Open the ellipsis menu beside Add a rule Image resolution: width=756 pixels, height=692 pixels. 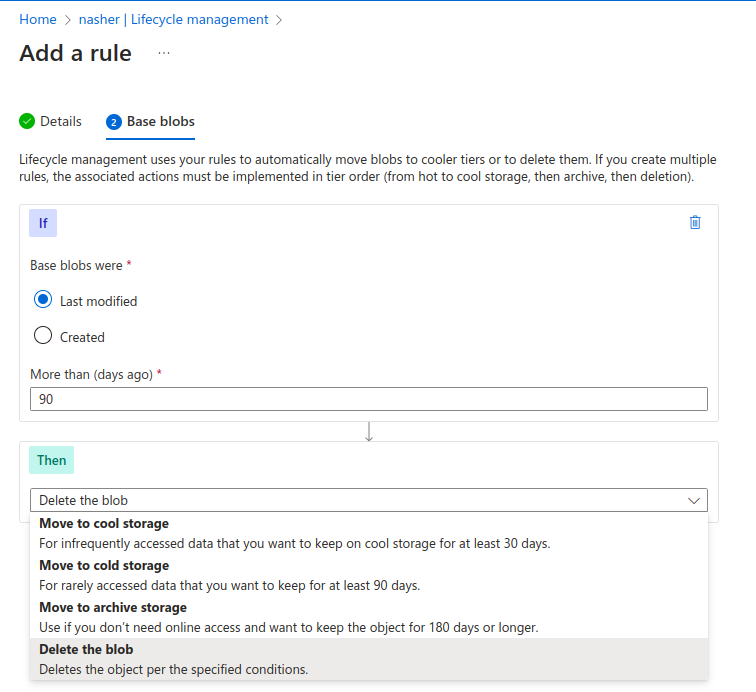click(164, 53)
